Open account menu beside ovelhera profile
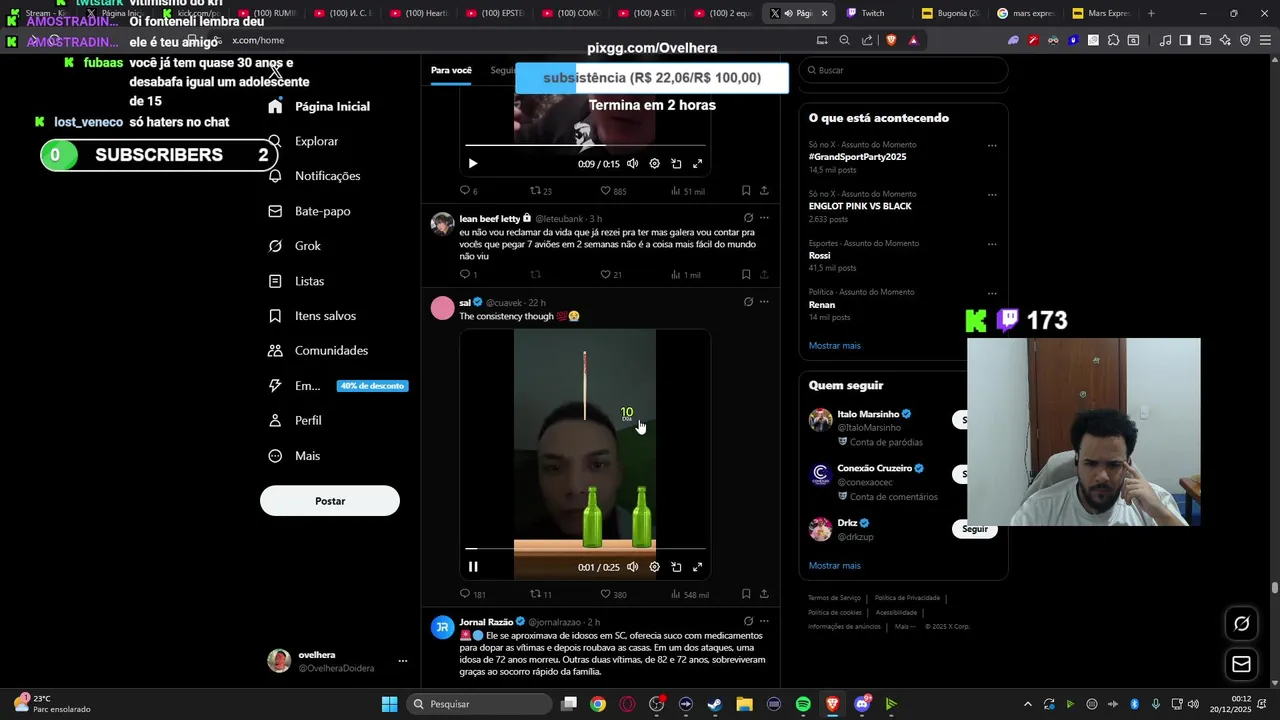The width and height of the screenshot is (1280, 720). point(403,661)
